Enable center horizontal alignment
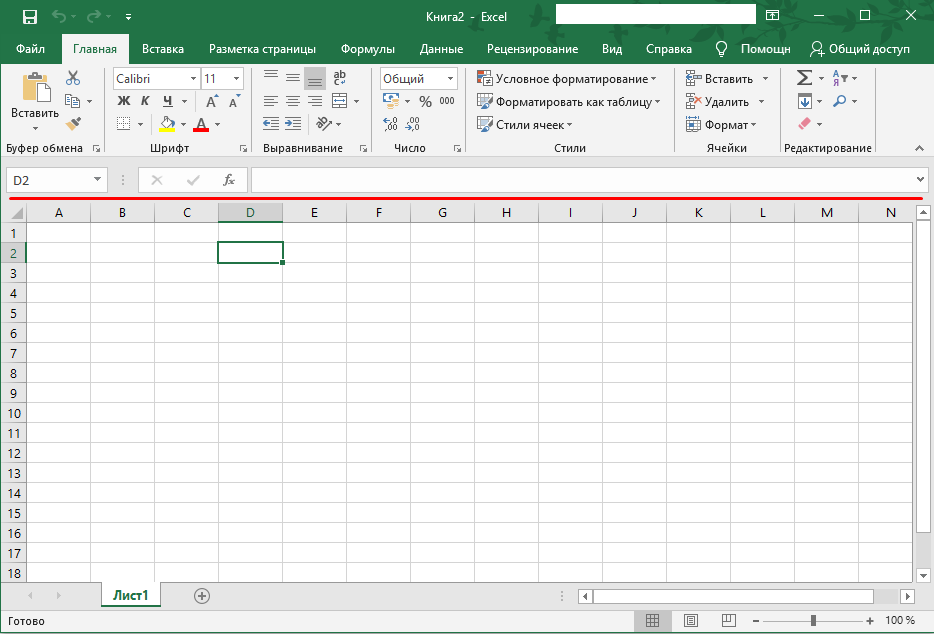The image size is (934, 634). 293,101
